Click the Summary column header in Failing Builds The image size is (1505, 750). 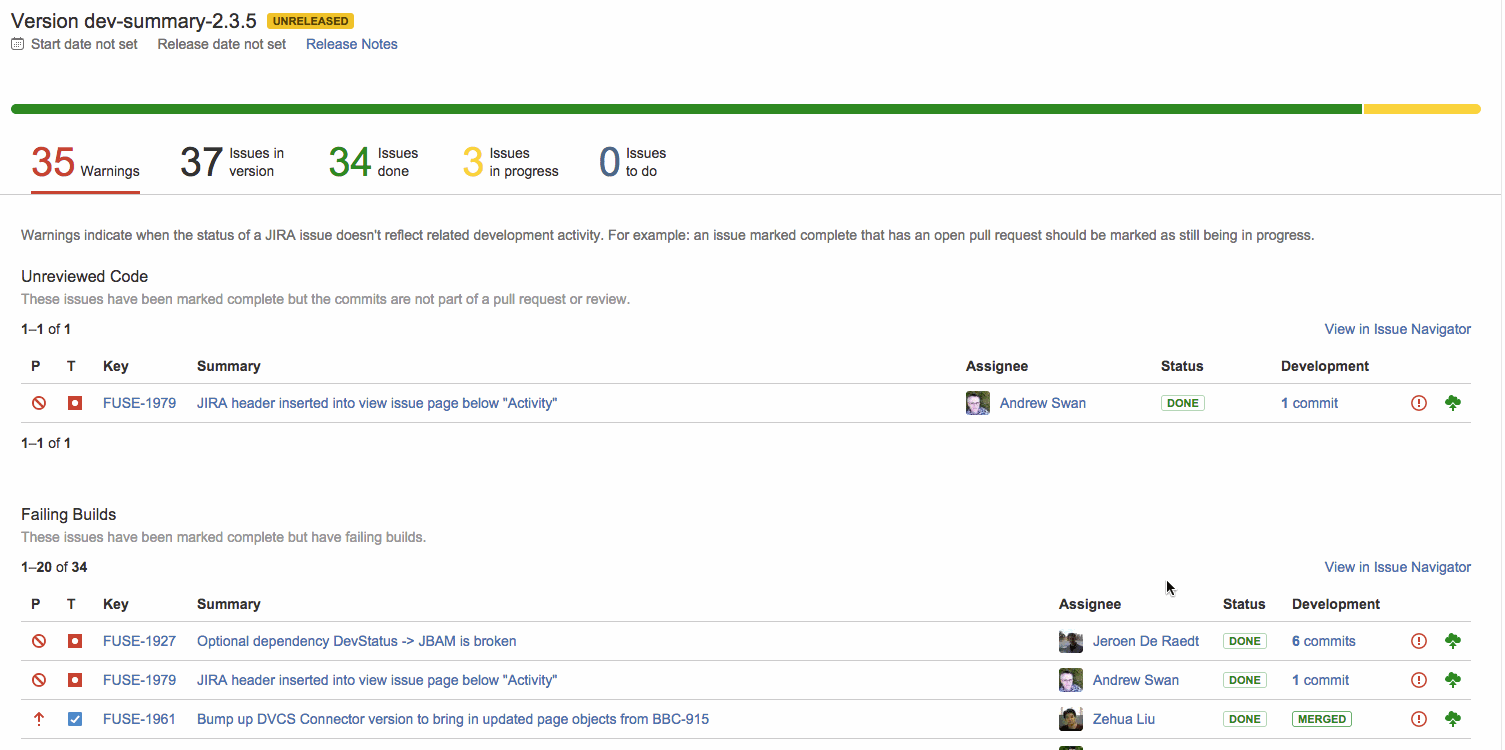tap(229, 604)
